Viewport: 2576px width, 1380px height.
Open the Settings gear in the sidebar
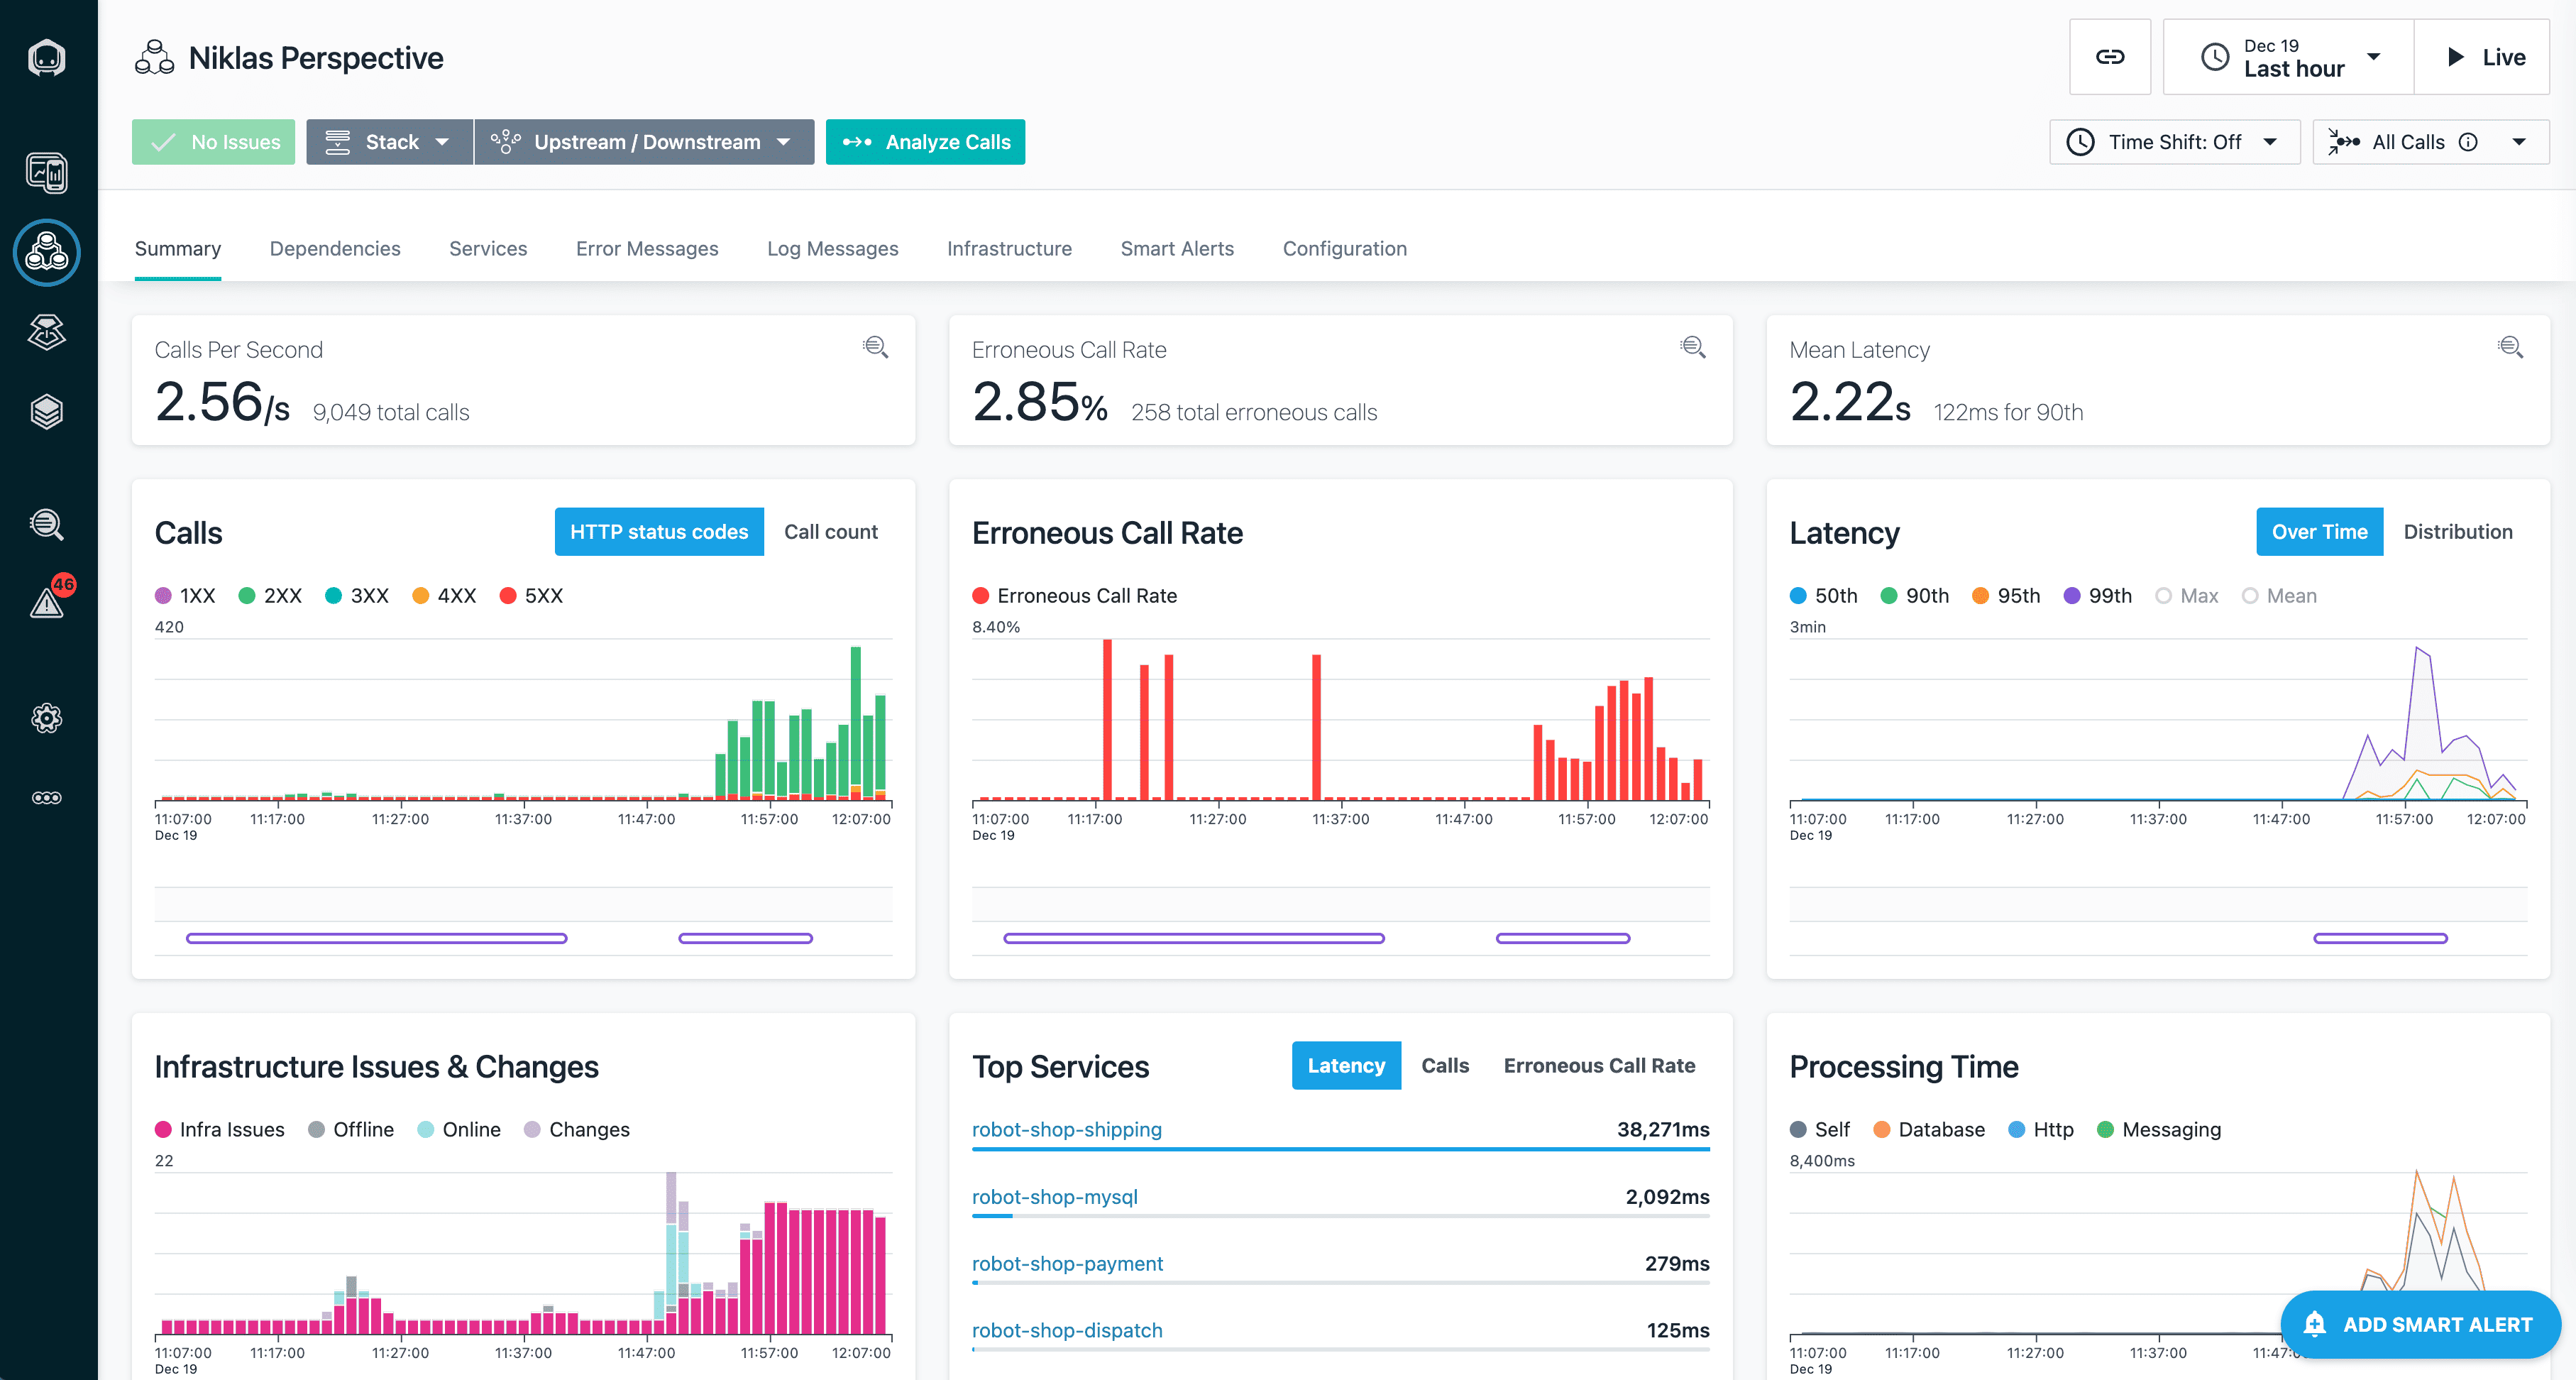pyautogui.click(x=47, y=718)
